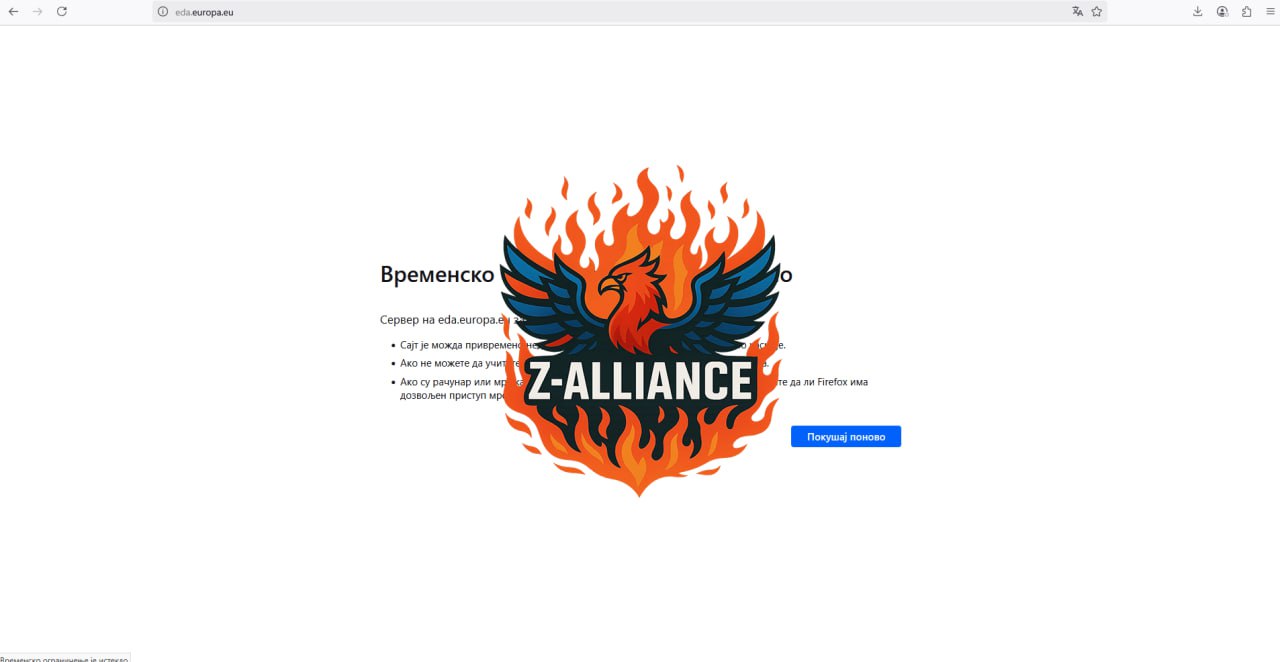Bookmark this page with the star icon
Image resolution: width=1280 pixels, height=662 pixels.
(x=1097, y=12)
